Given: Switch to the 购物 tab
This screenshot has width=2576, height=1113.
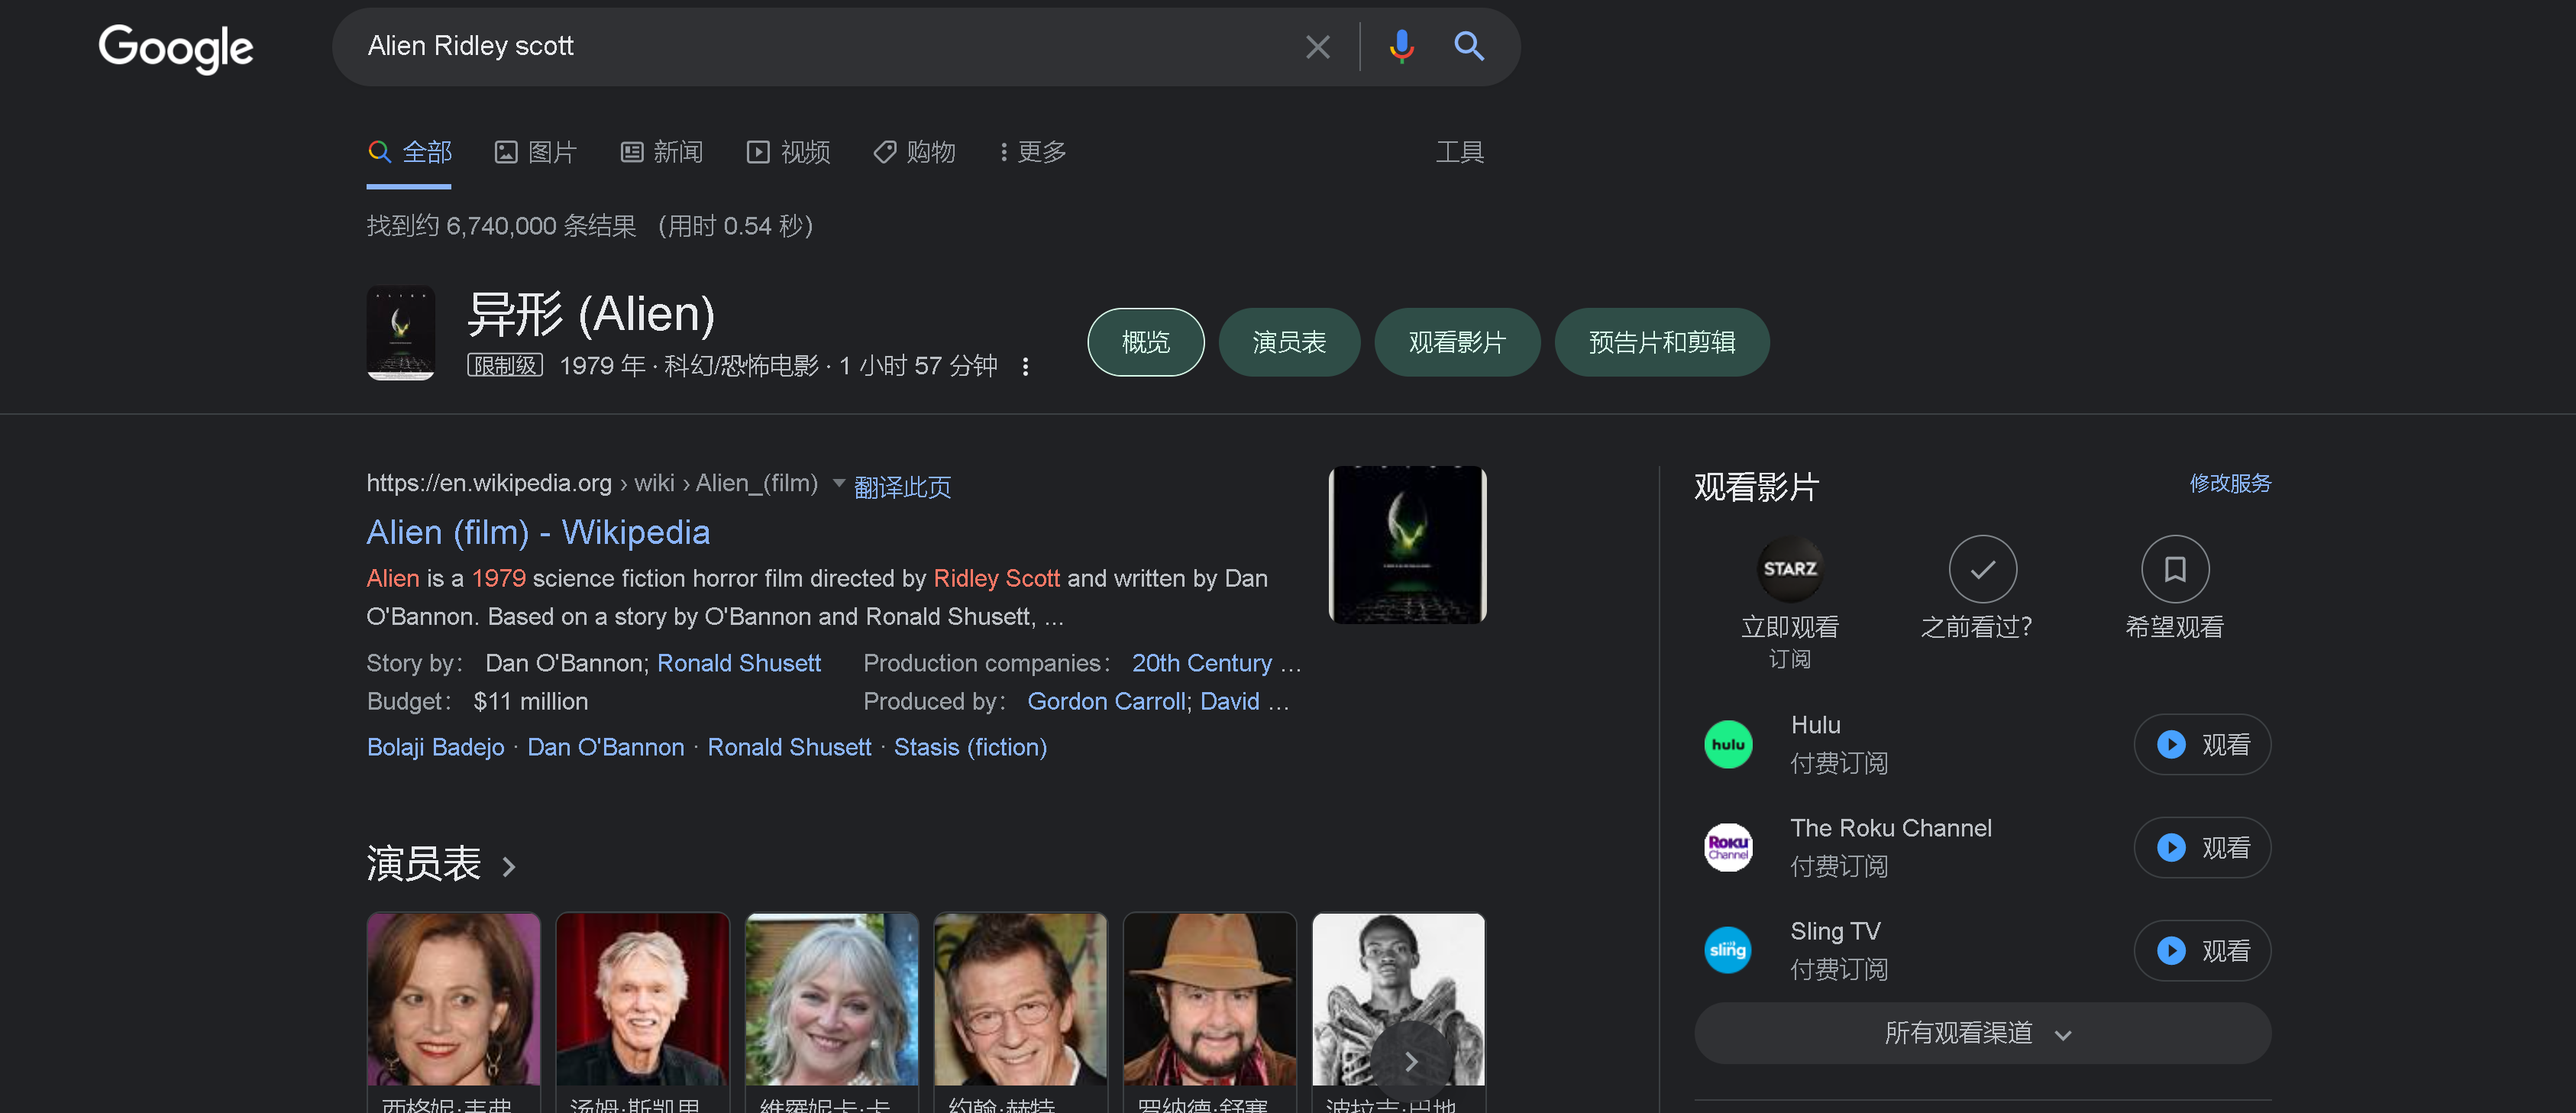Looking at the screenshot, I should coord(914,152).
